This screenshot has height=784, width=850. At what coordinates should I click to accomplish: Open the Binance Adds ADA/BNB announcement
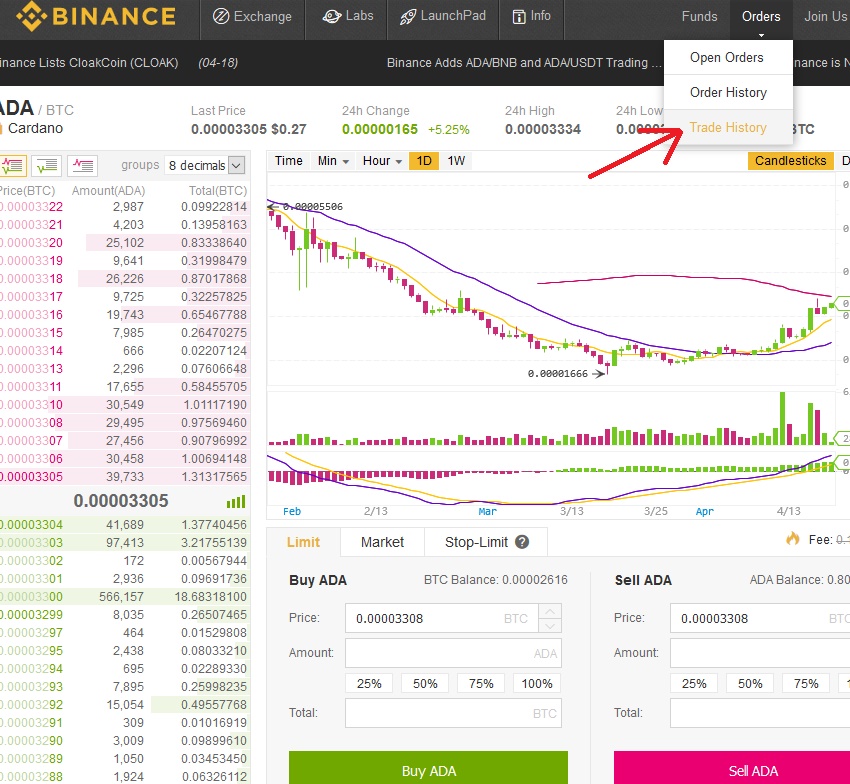[524, 63]
